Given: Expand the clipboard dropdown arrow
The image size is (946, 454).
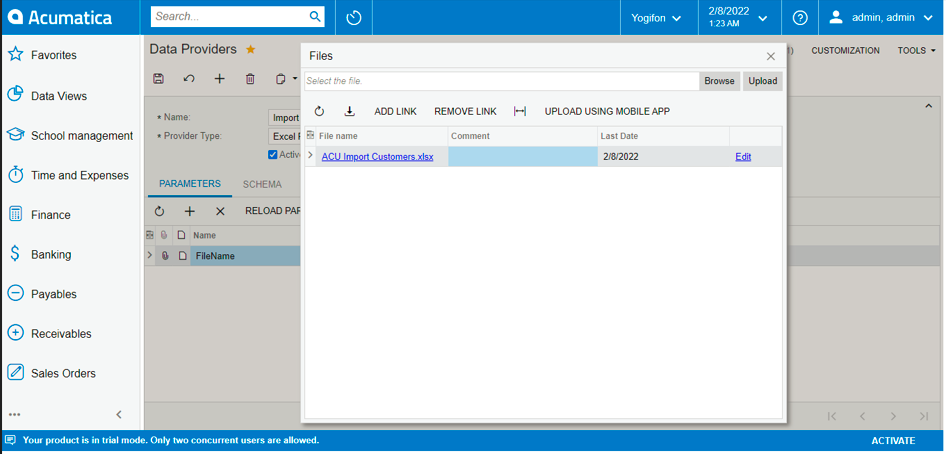Looking at the screenshot, I should point(295,78).
